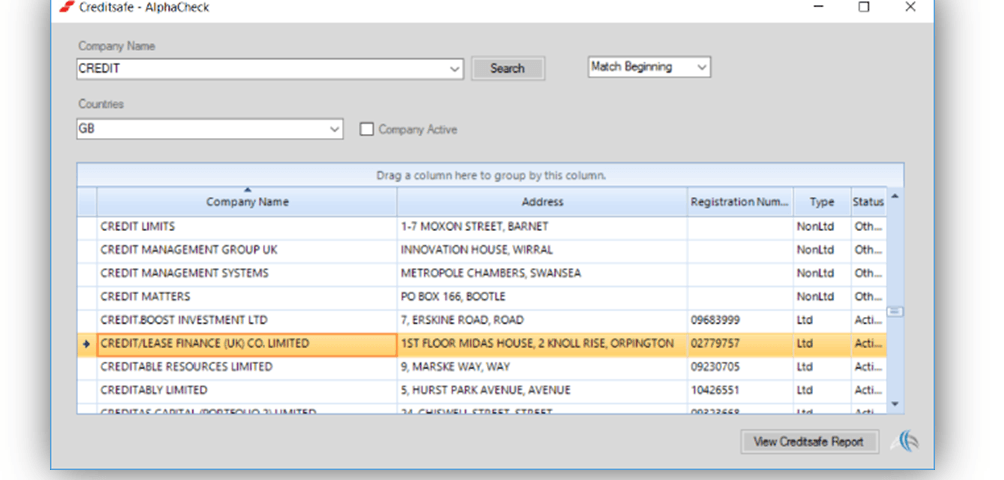Viewport: 1004px width, 480px height.
Task: Sort by Status column header
Action: [x=868, y=202]
